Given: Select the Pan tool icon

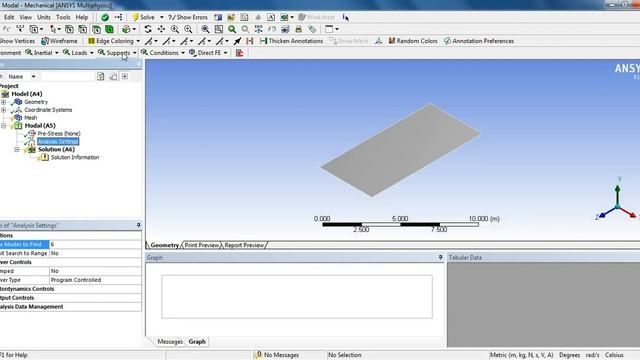Looking at the screenshot, I should tap(161, 29).
